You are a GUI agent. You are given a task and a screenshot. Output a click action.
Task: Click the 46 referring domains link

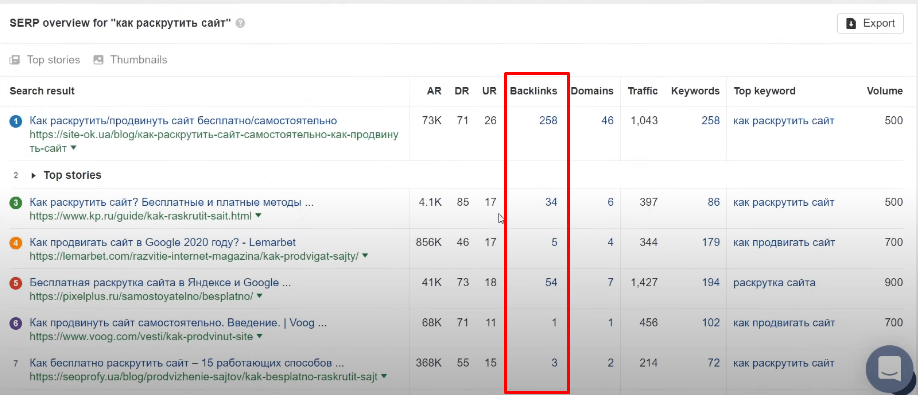607,121
